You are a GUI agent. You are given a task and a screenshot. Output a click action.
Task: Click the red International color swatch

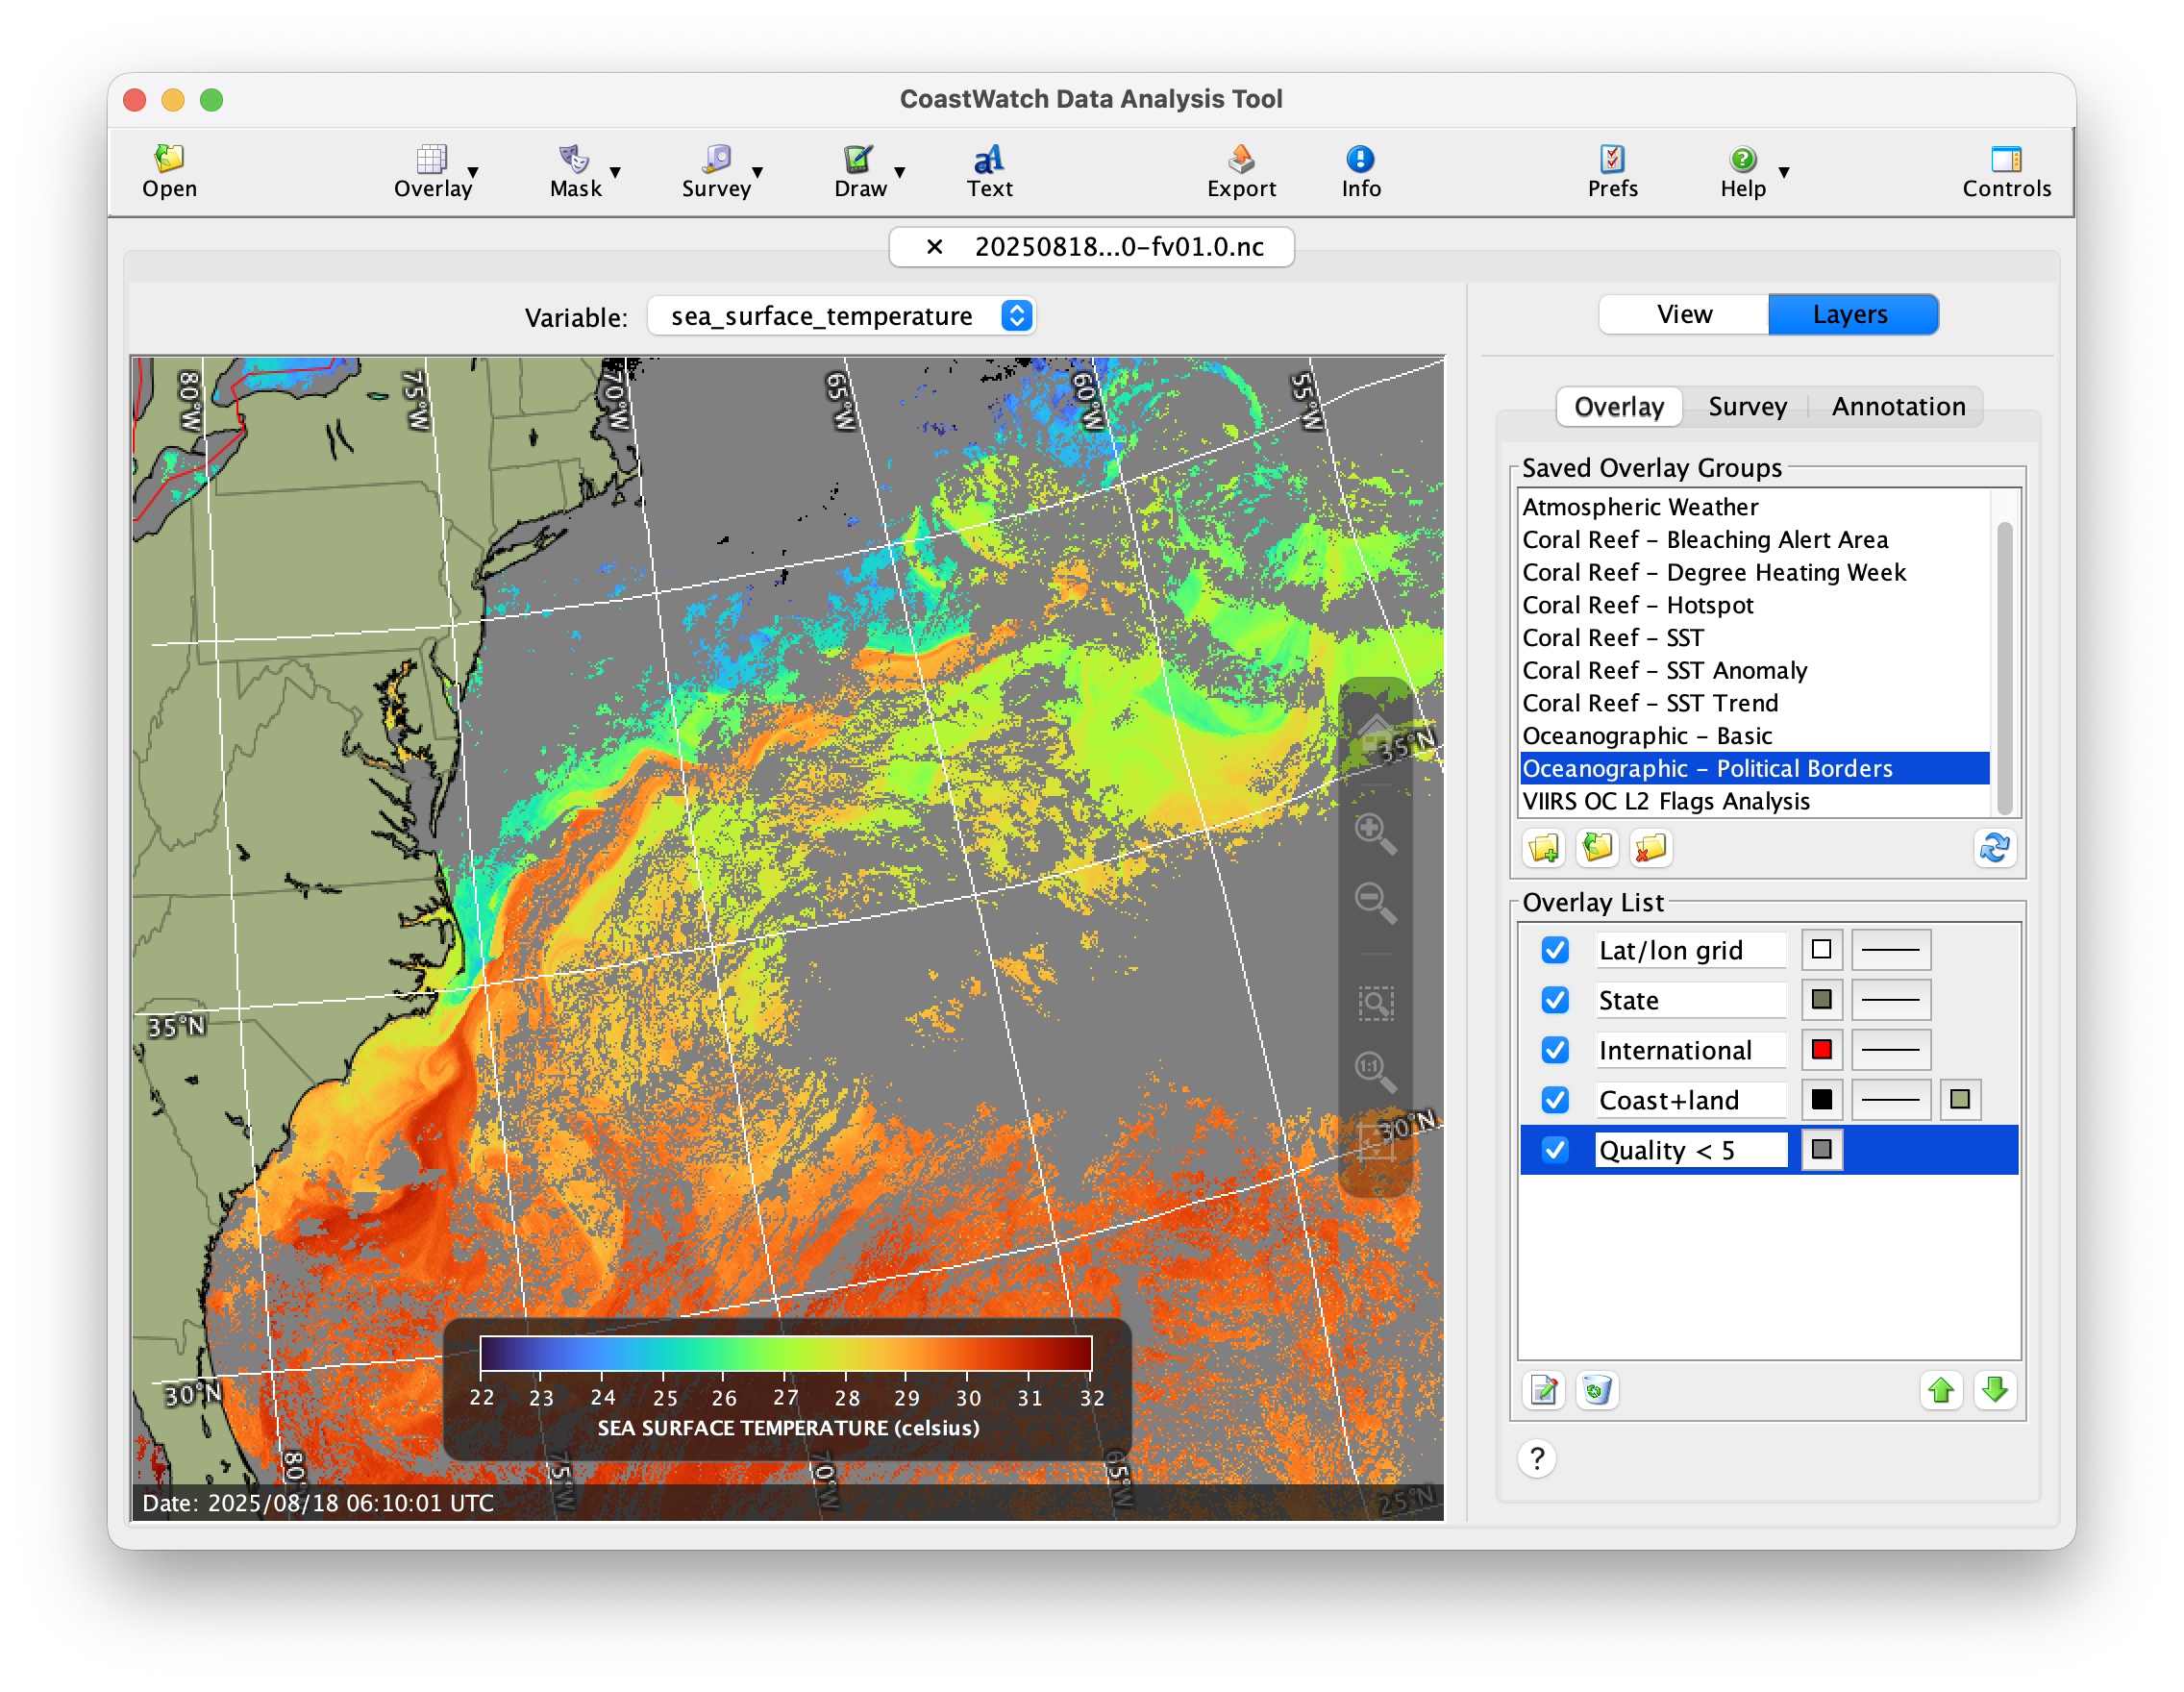tap(1821, 1050)
